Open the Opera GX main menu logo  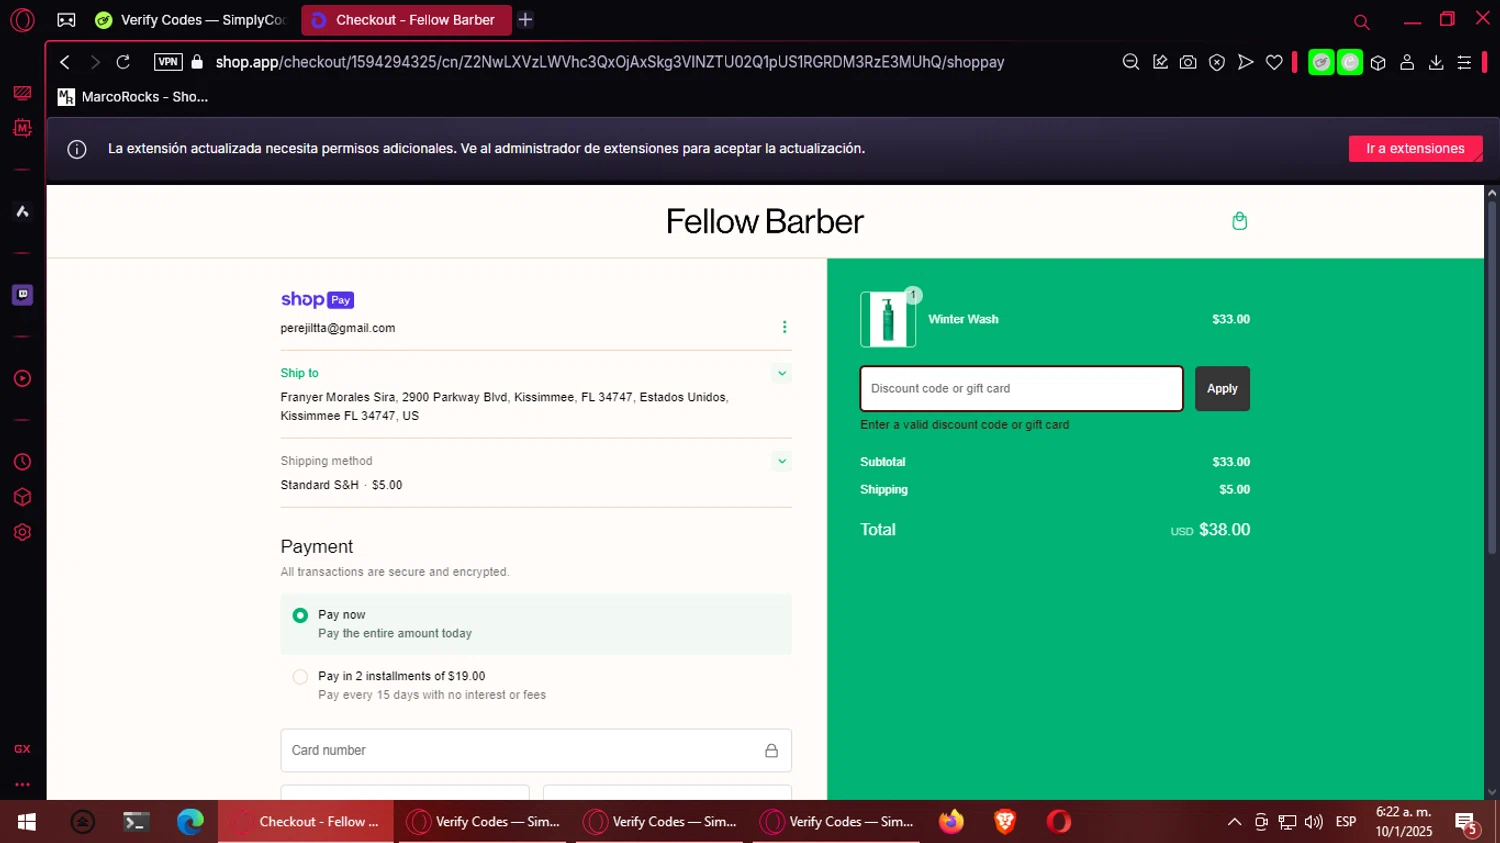click(x=22, y=20)
